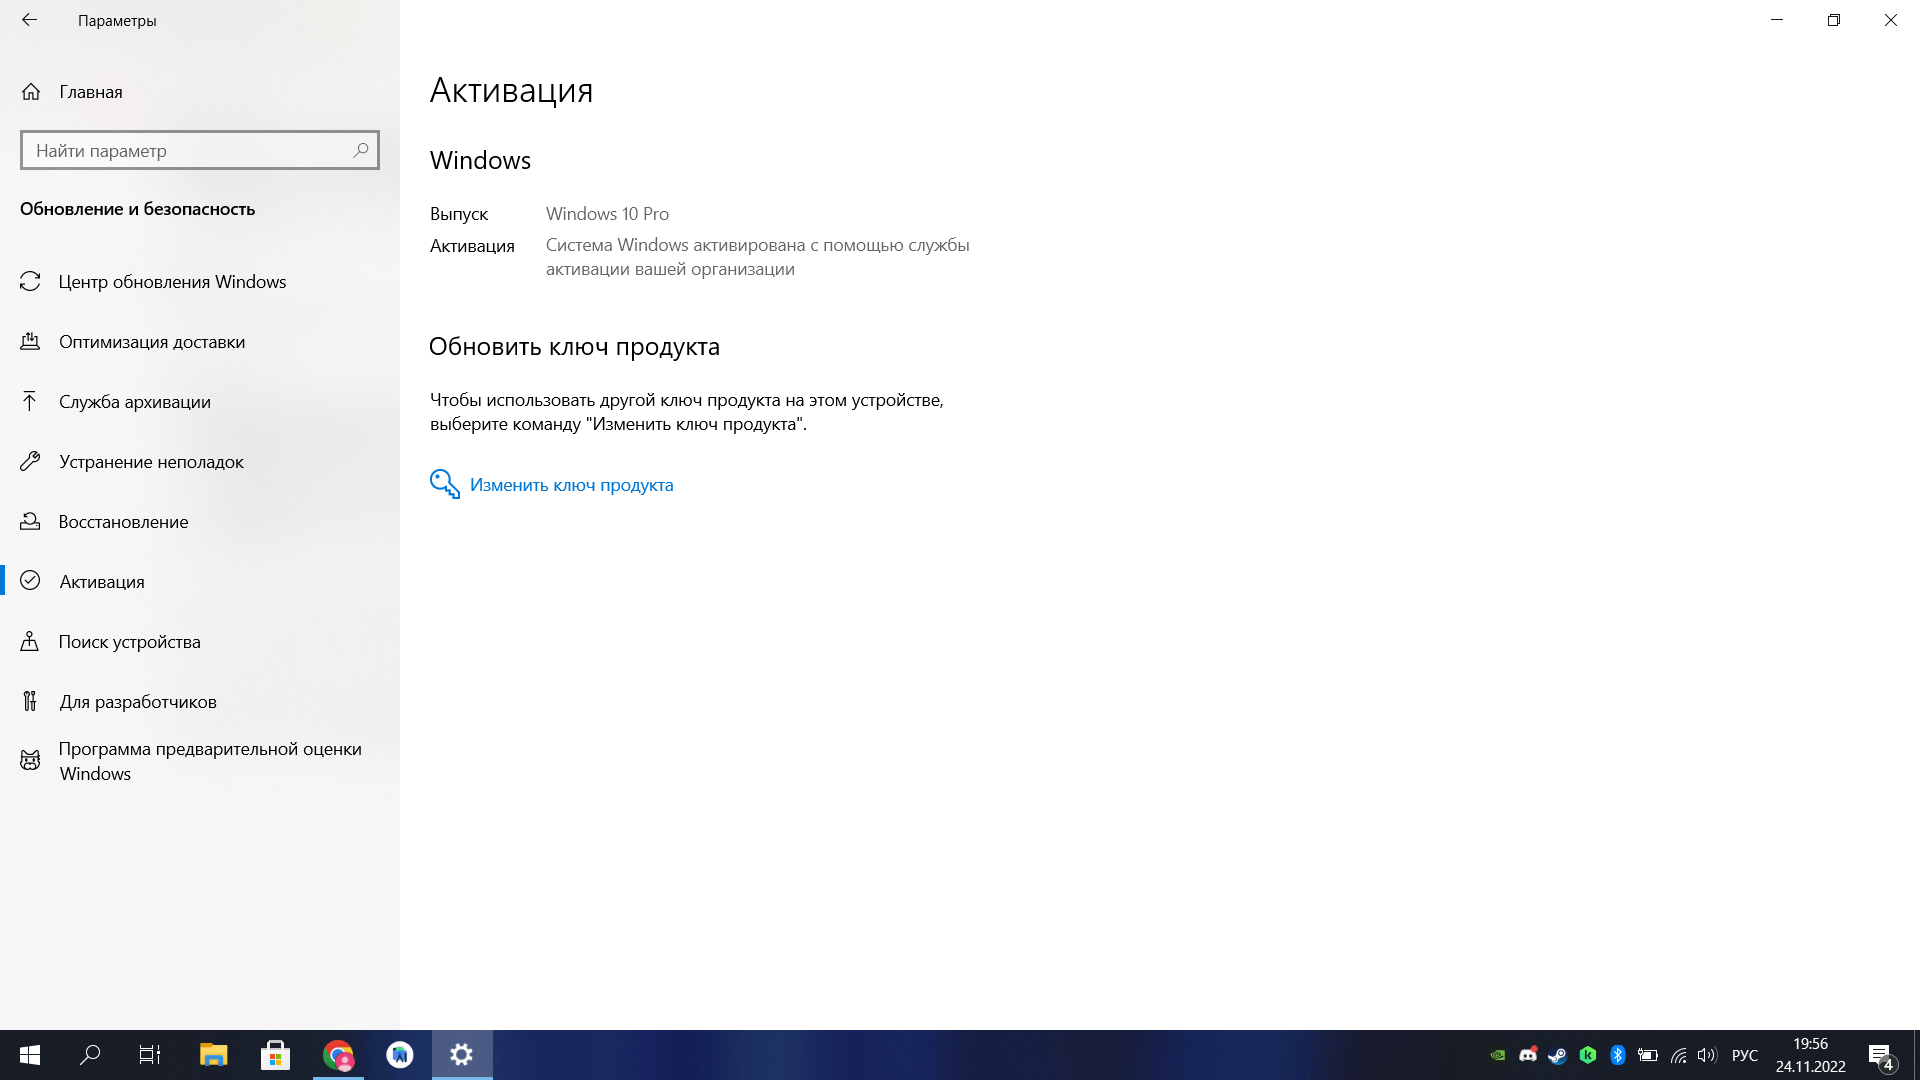Click the РУС language indicator
The image size is (1920, 1080).
click(x=1745, y=1055)
